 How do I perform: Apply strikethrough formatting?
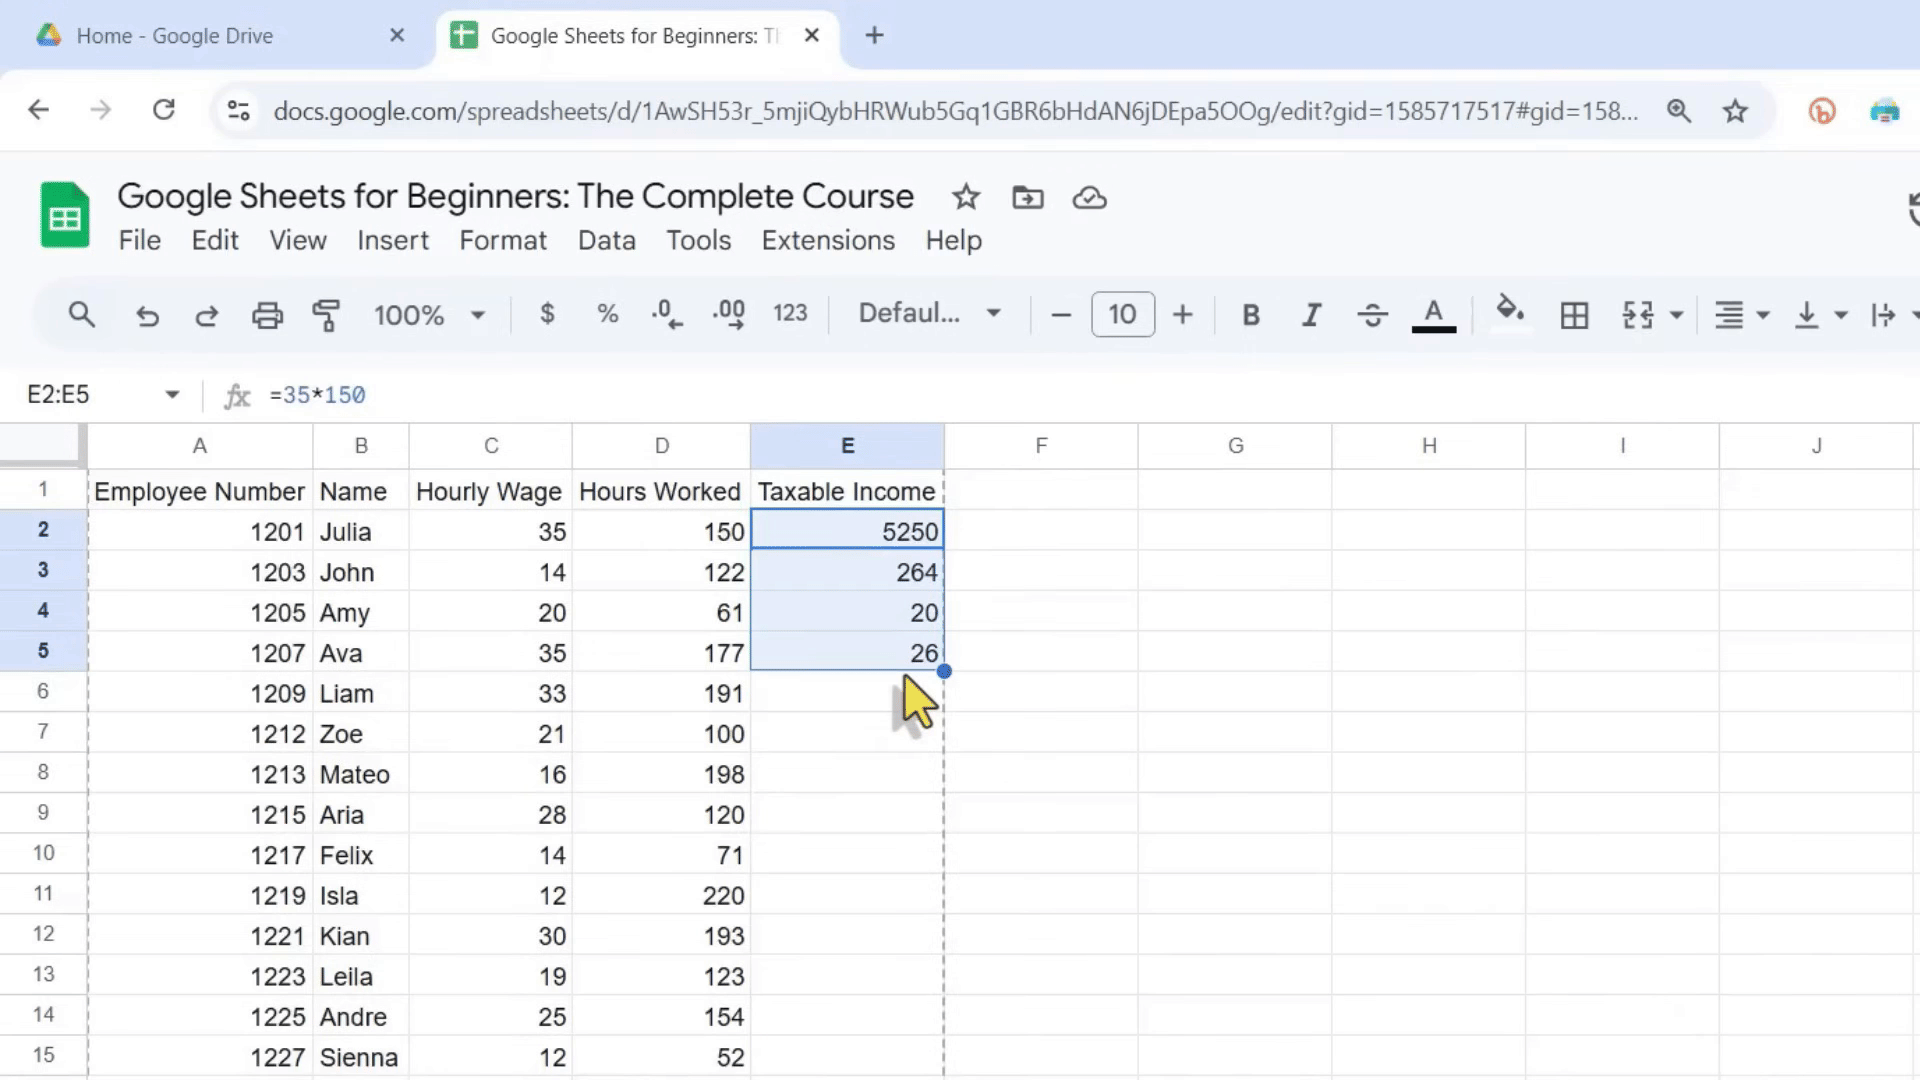(x=1372, y=314)
